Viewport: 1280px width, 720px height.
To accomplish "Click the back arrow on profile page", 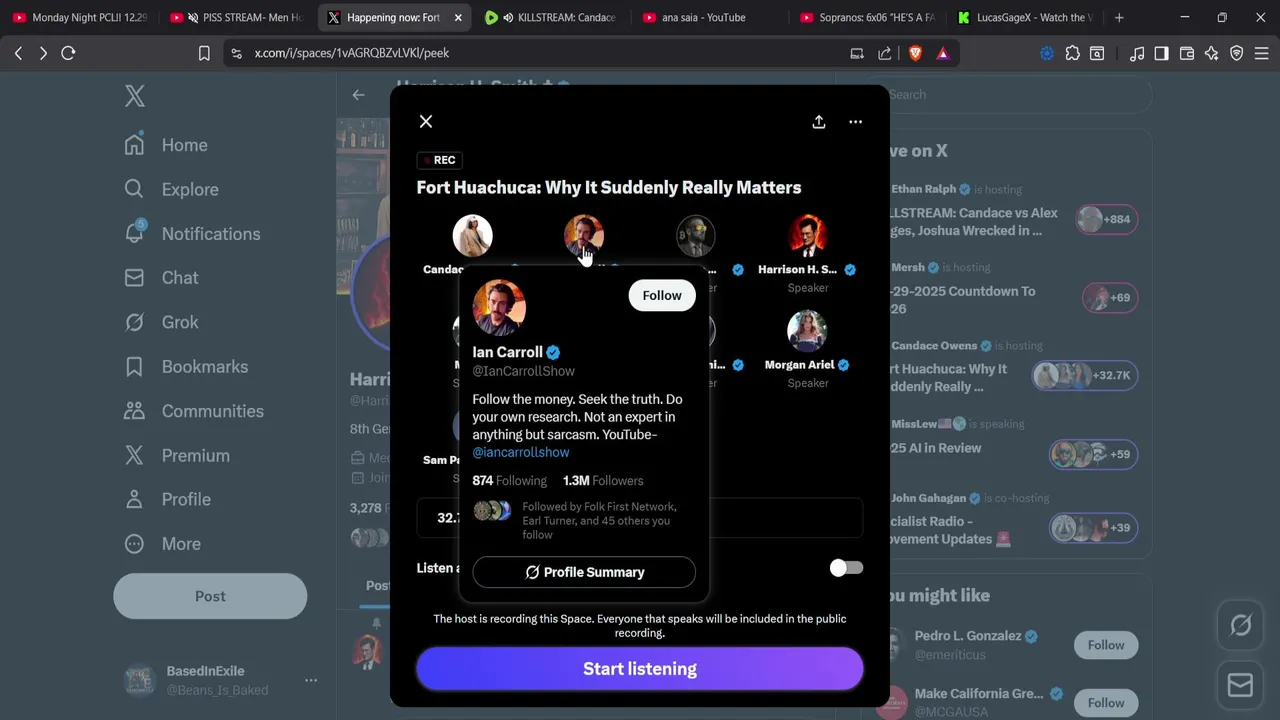I will (358, 95).
